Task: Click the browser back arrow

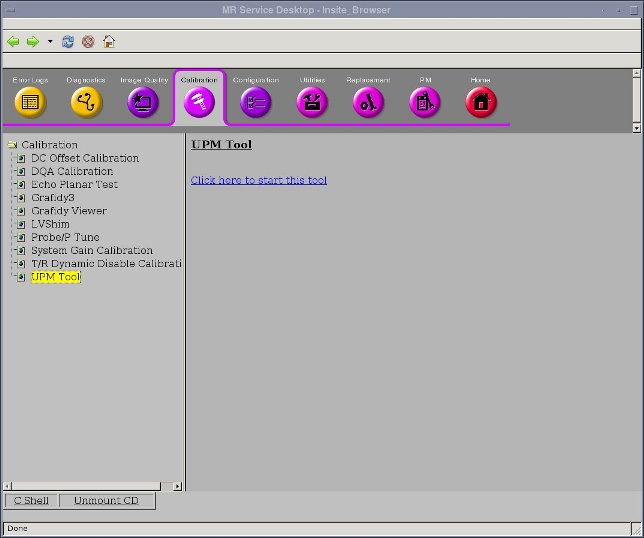Action: point(13,42)
